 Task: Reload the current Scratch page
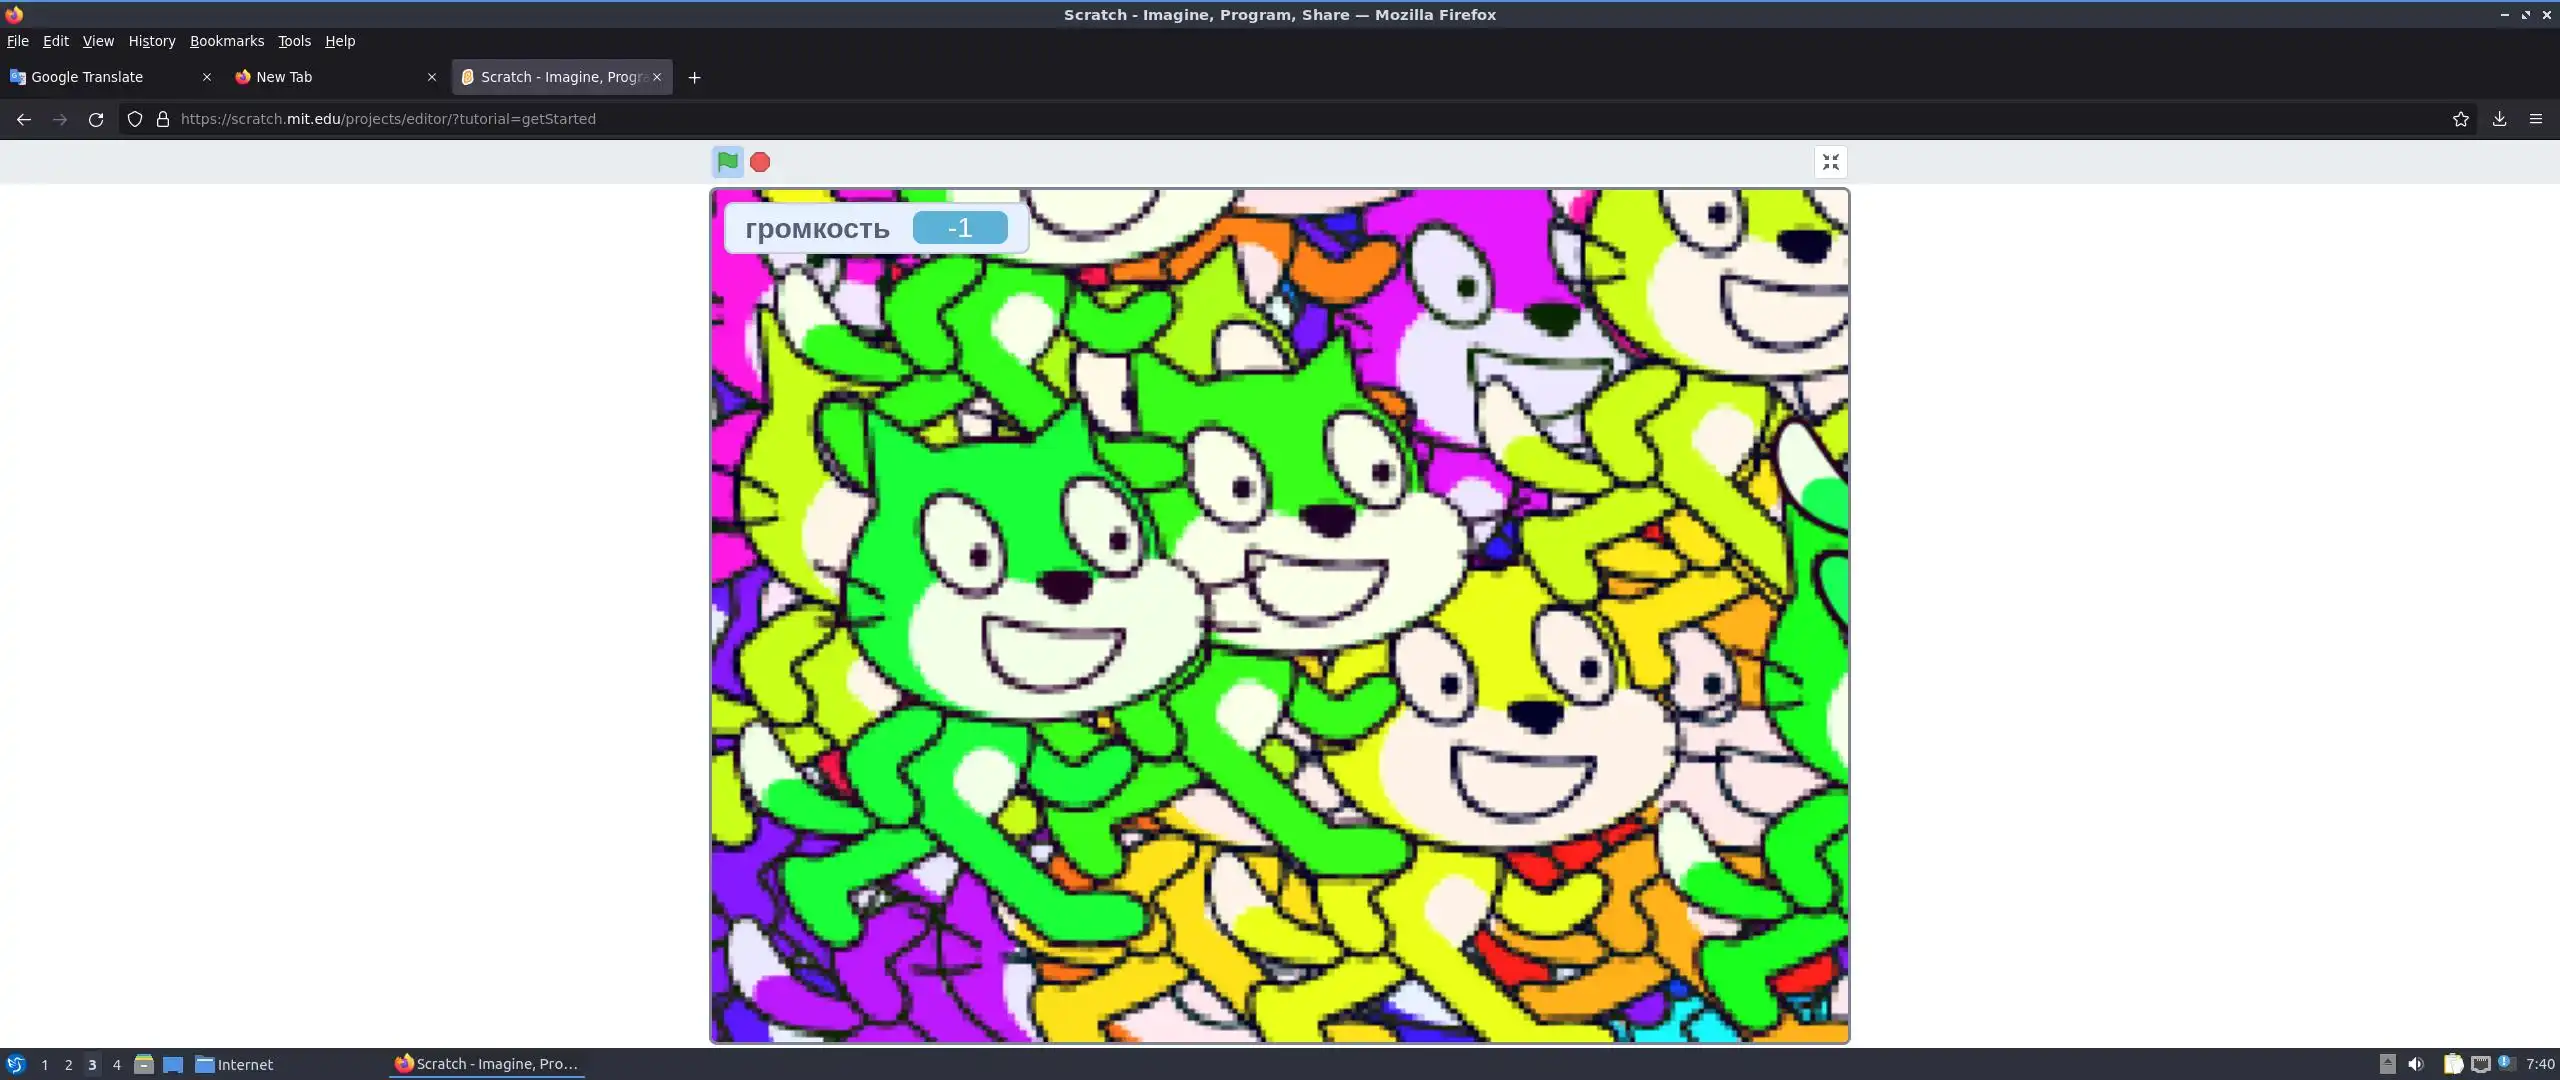(96, 119)
